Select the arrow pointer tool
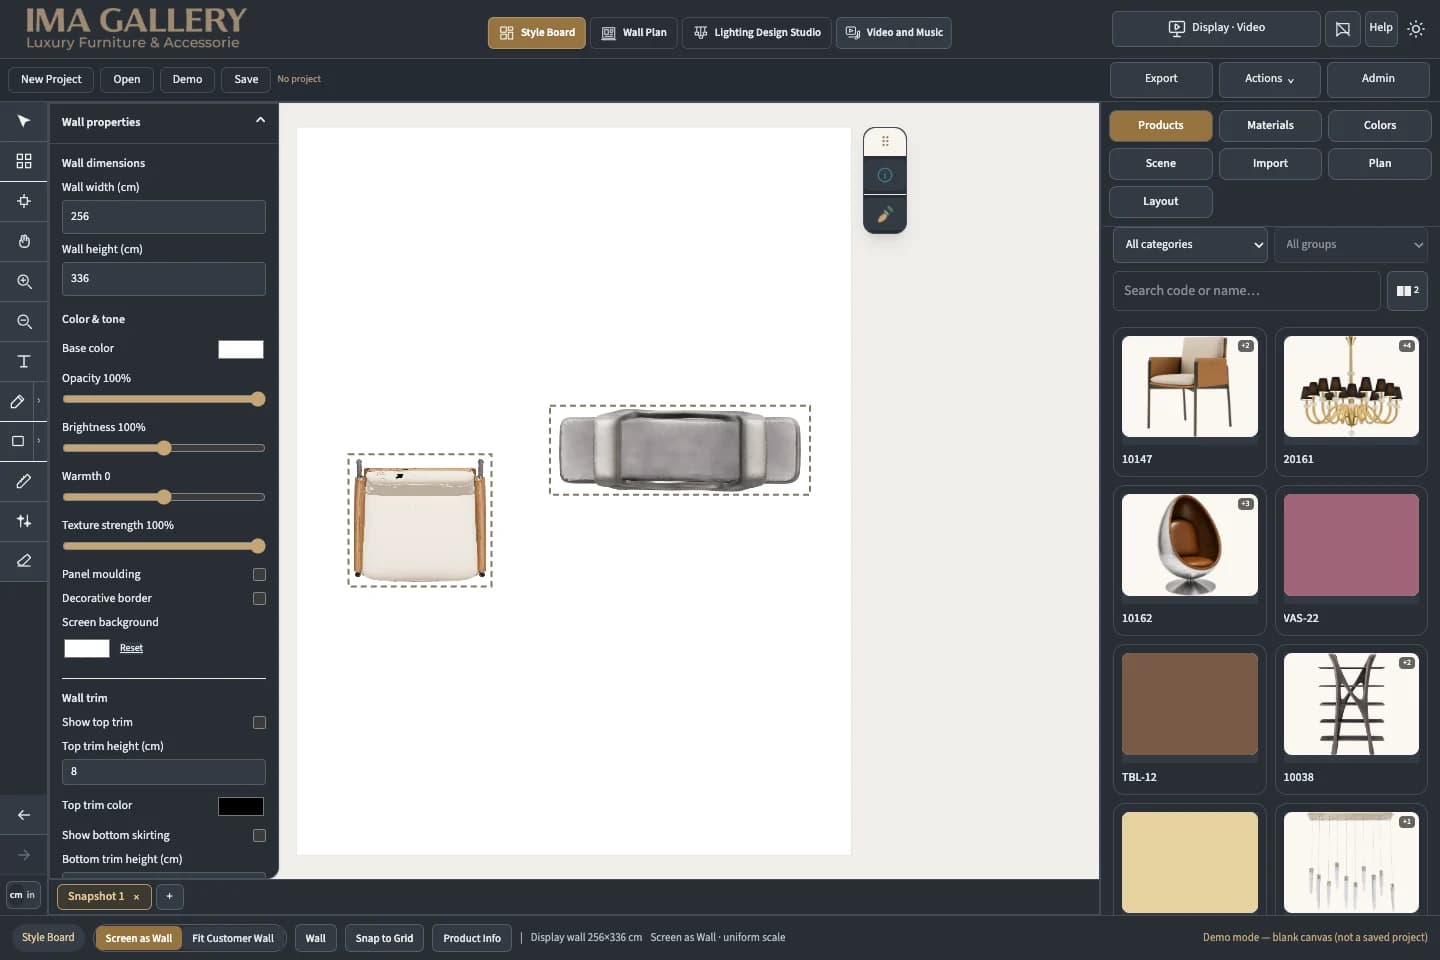Screen dimensions: 1440x960 coord(24,121)
